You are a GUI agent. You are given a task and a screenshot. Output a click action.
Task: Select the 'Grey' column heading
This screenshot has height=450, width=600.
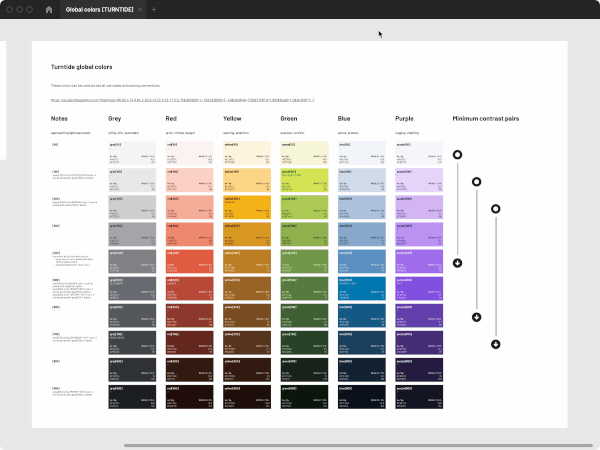(114, 119)
